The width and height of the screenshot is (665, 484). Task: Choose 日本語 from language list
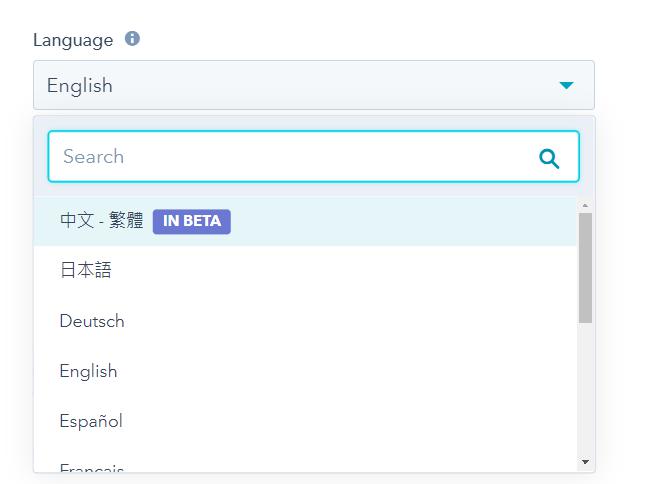tap(305, 271)
